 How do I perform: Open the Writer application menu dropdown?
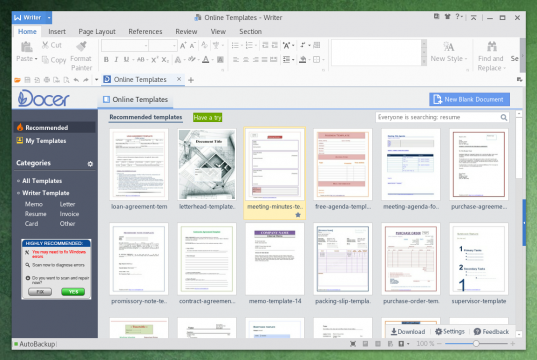coord(49,17)
